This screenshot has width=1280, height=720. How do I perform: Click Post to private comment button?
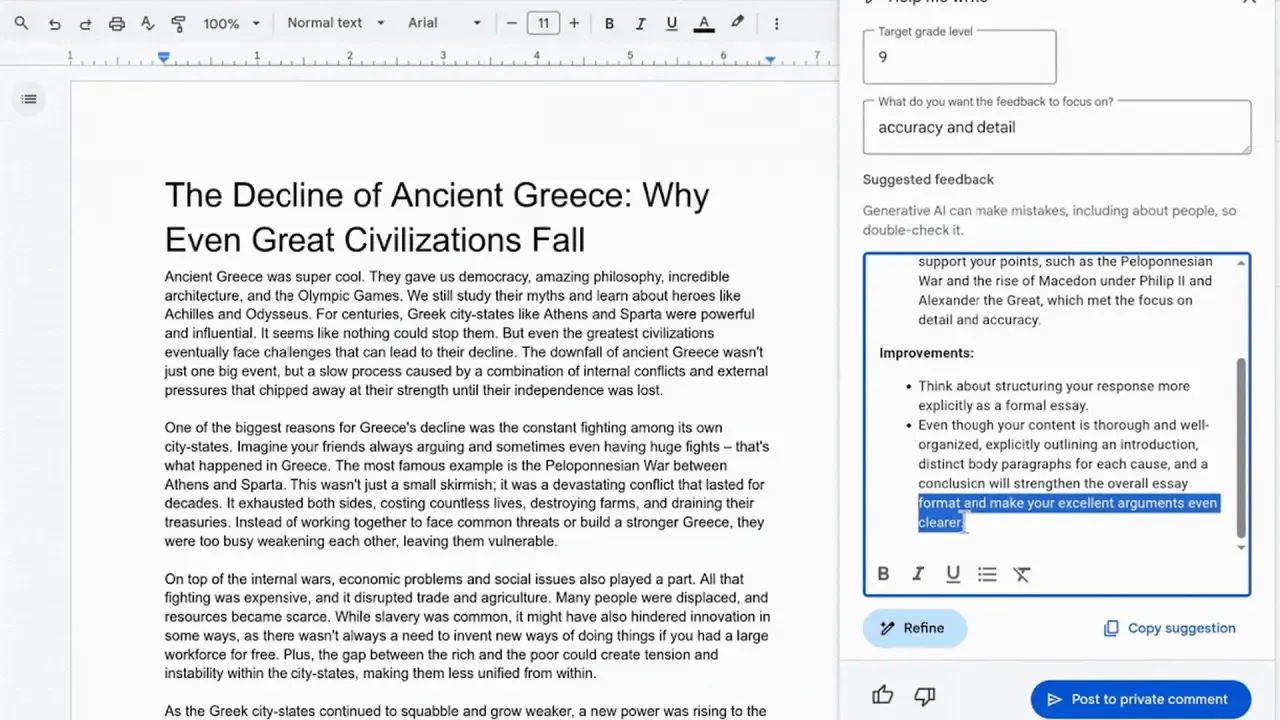click(1140, 699)
